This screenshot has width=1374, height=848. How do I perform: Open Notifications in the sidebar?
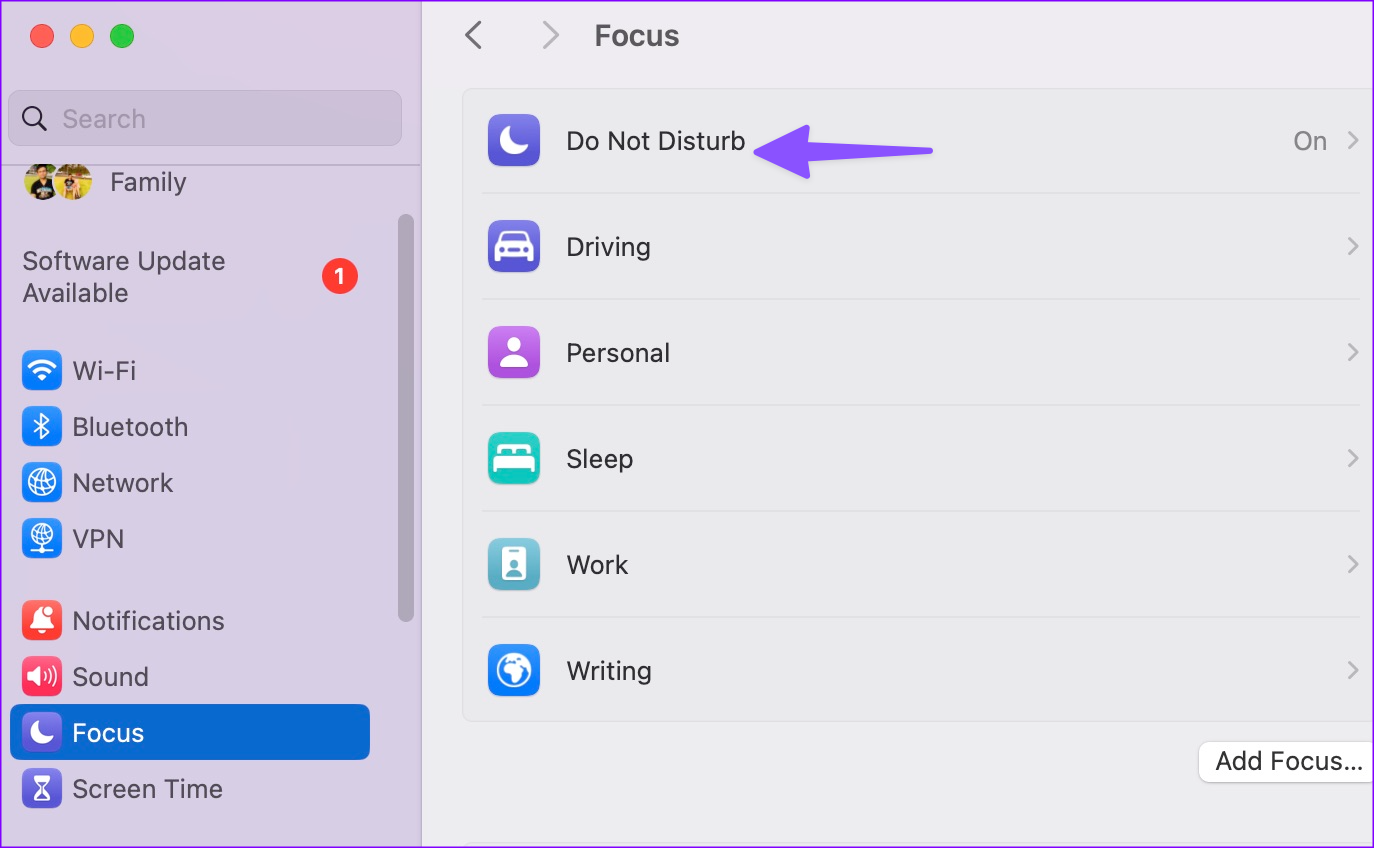click(x=148, y=621)
